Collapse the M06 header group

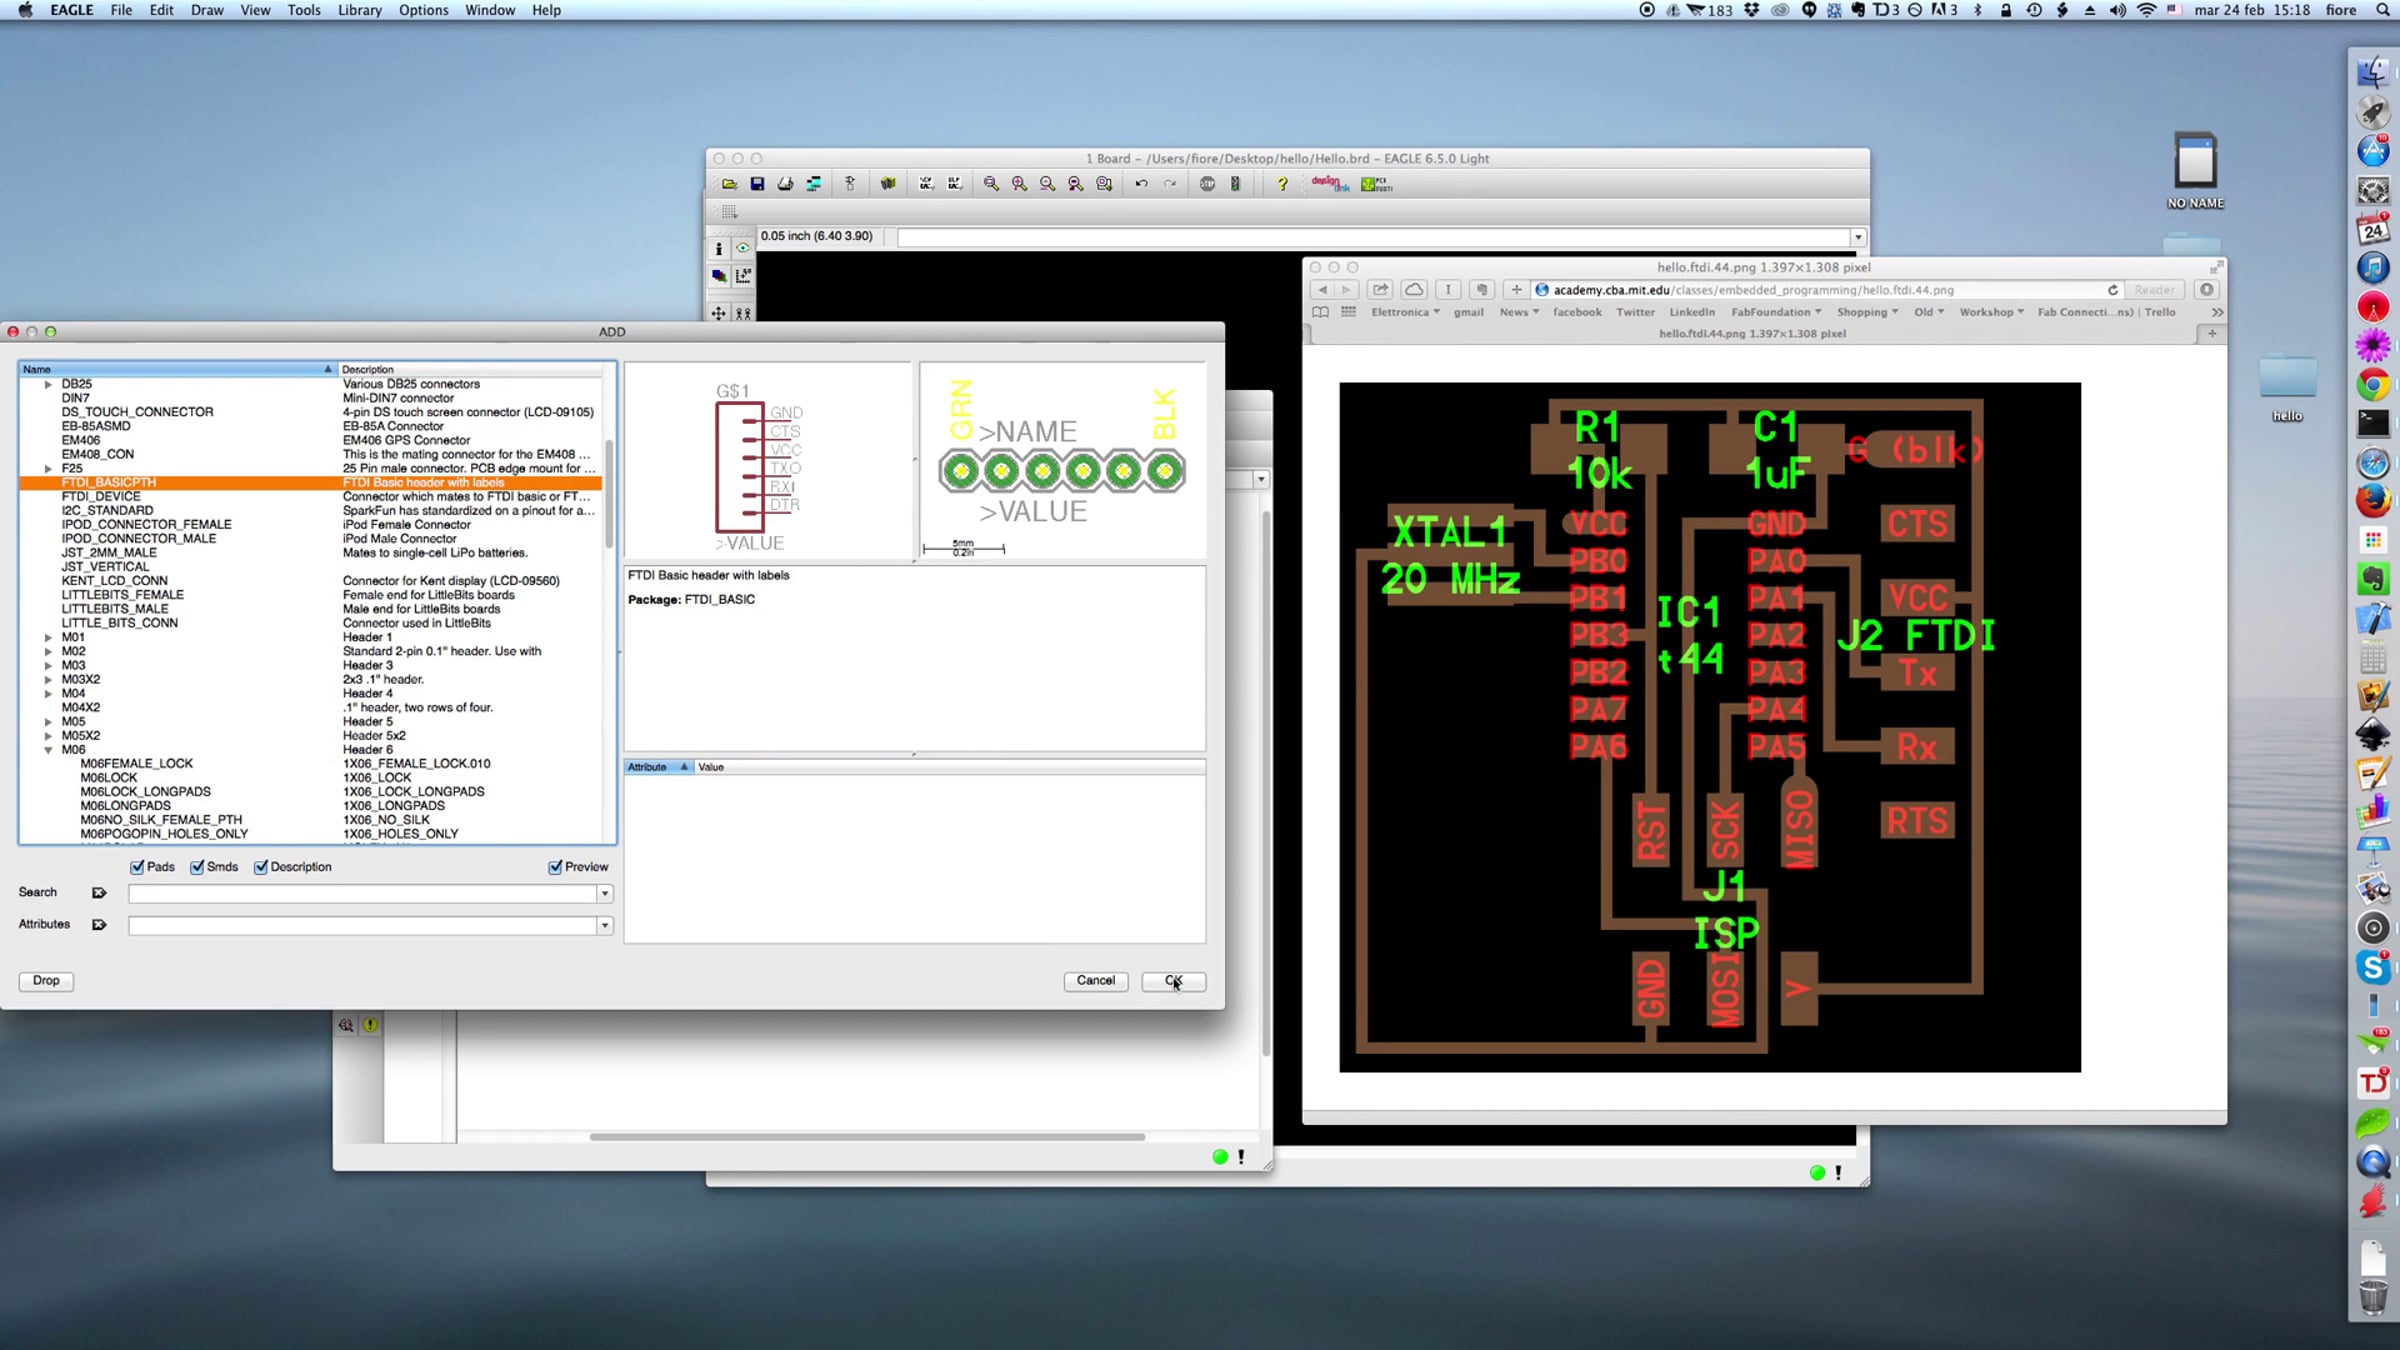point(48,750)
